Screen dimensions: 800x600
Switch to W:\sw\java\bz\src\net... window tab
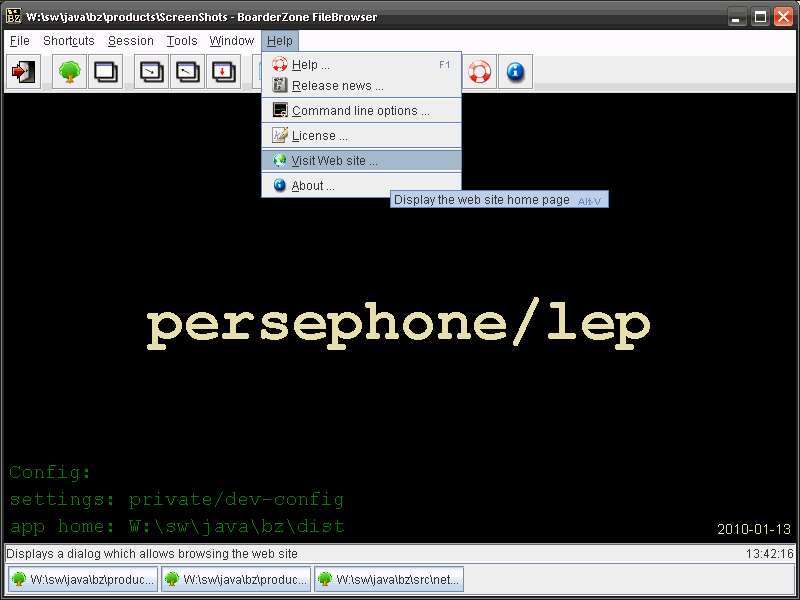pos(389,579)
